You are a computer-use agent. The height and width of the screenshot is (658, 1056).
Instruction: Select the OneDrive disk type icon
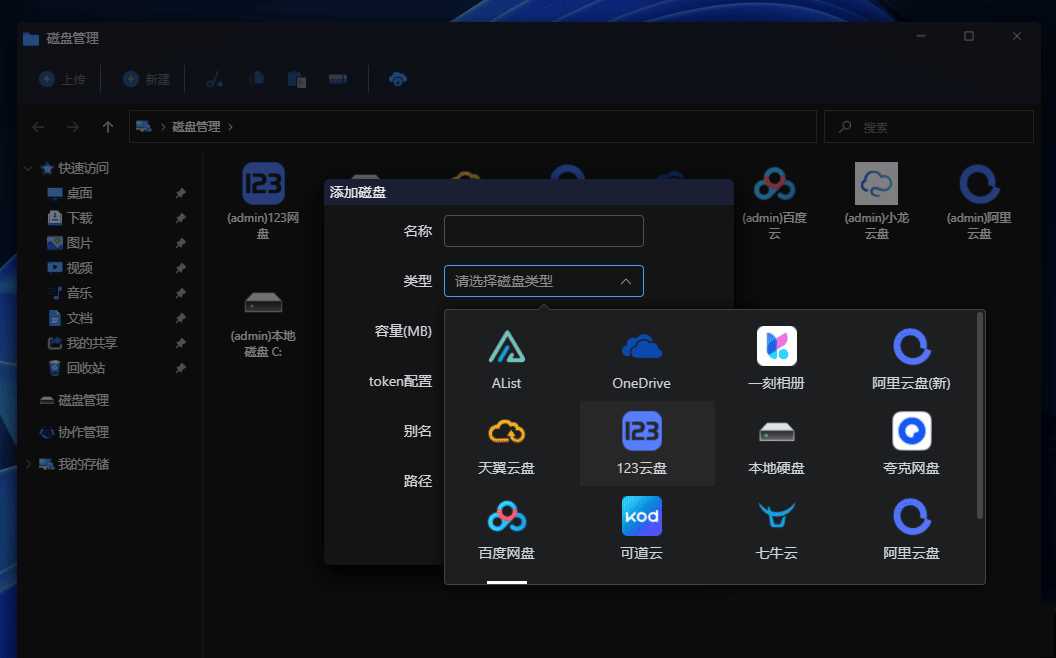click(641, 357)
